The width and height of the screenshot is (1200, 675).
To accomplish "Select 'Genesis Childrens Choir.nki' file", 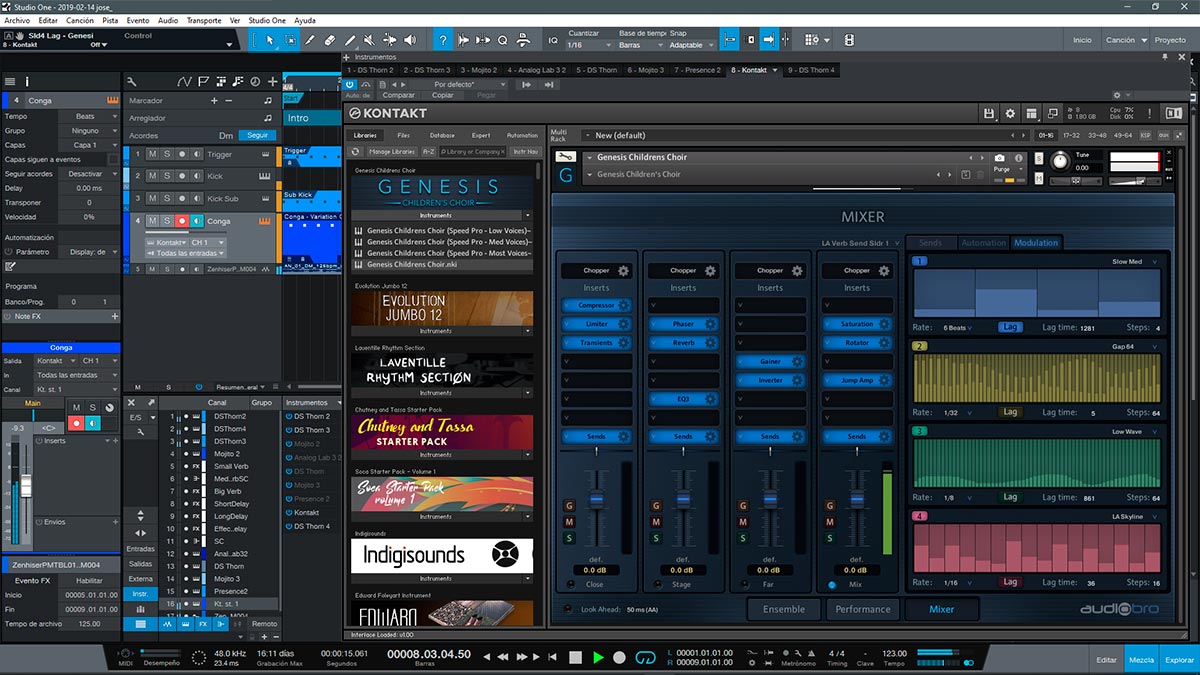I will (442, 265).
